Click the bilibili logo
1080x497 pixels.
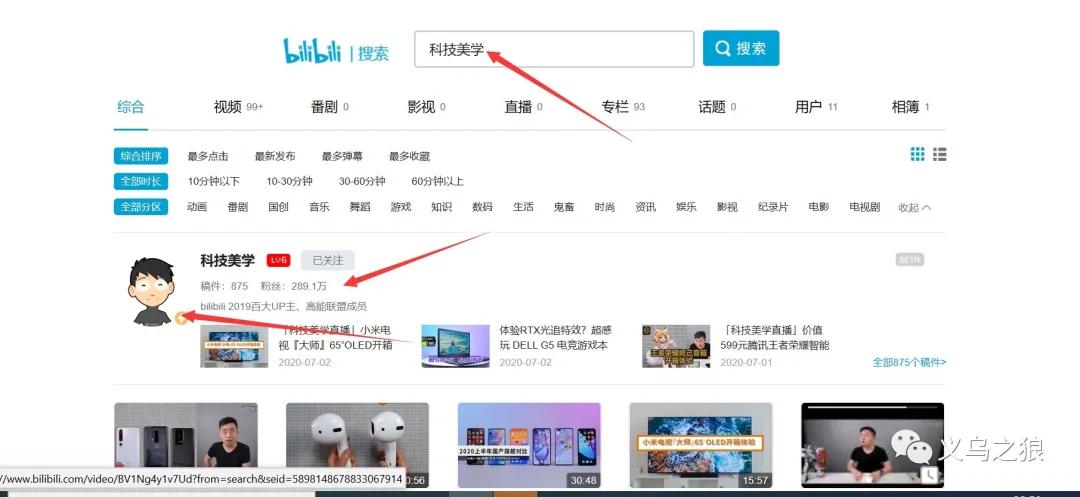coord(312,50)
